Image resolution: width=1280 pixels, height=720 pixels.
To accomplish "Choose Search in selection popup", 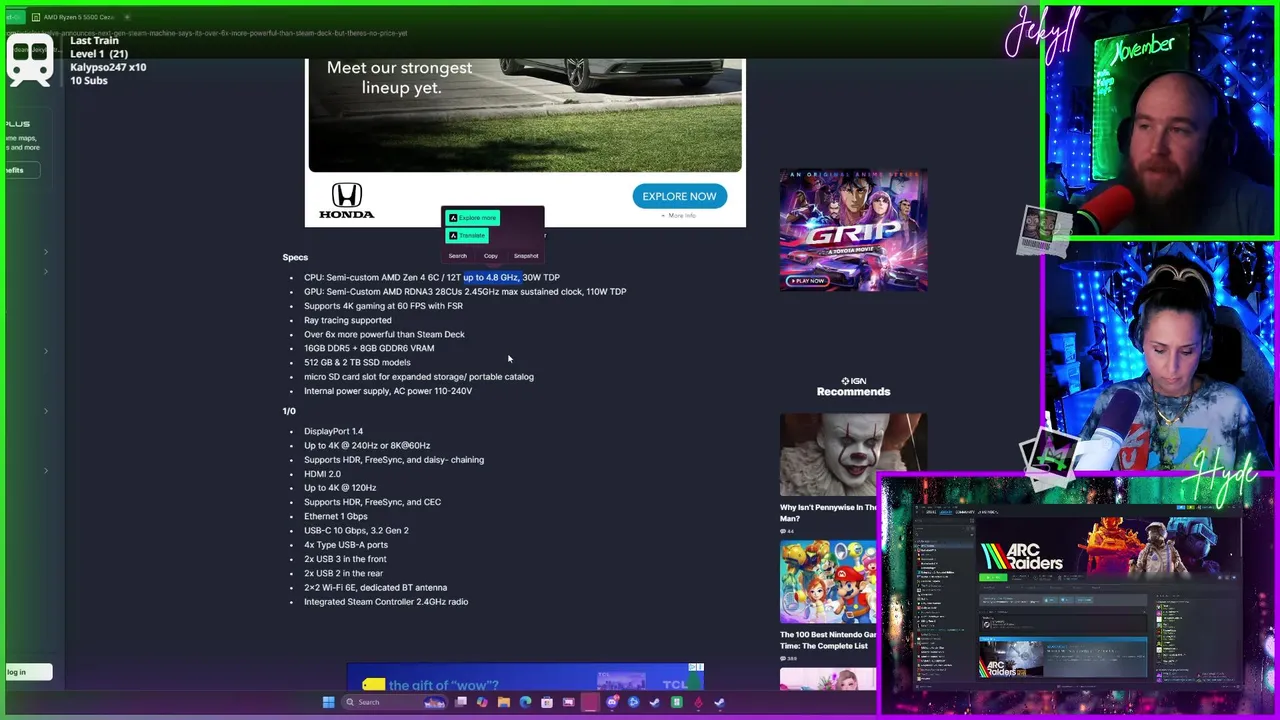I will pos(457,256).
